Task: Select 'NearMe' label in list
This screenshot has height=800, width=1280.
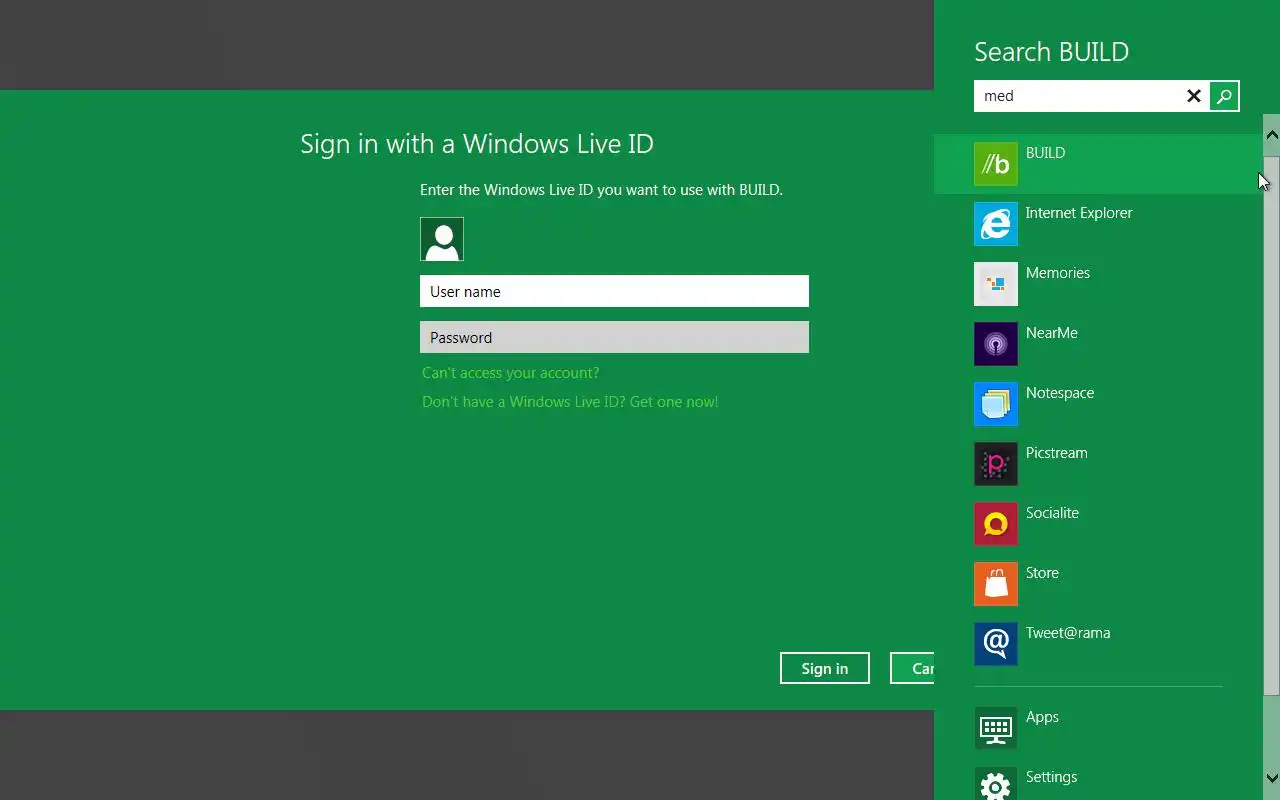Action: tap(1052, 333)
